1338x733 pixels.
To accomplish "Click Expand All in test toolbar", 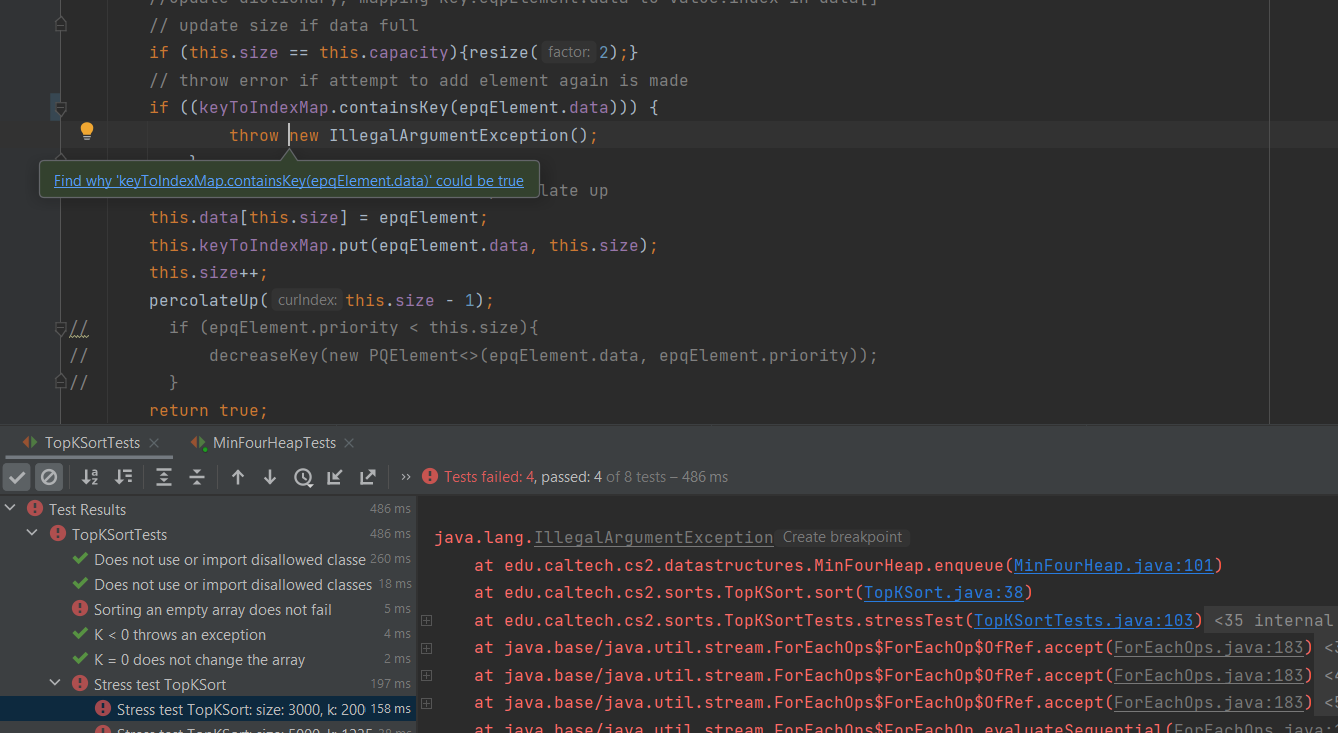I will (x=164, y=477).
